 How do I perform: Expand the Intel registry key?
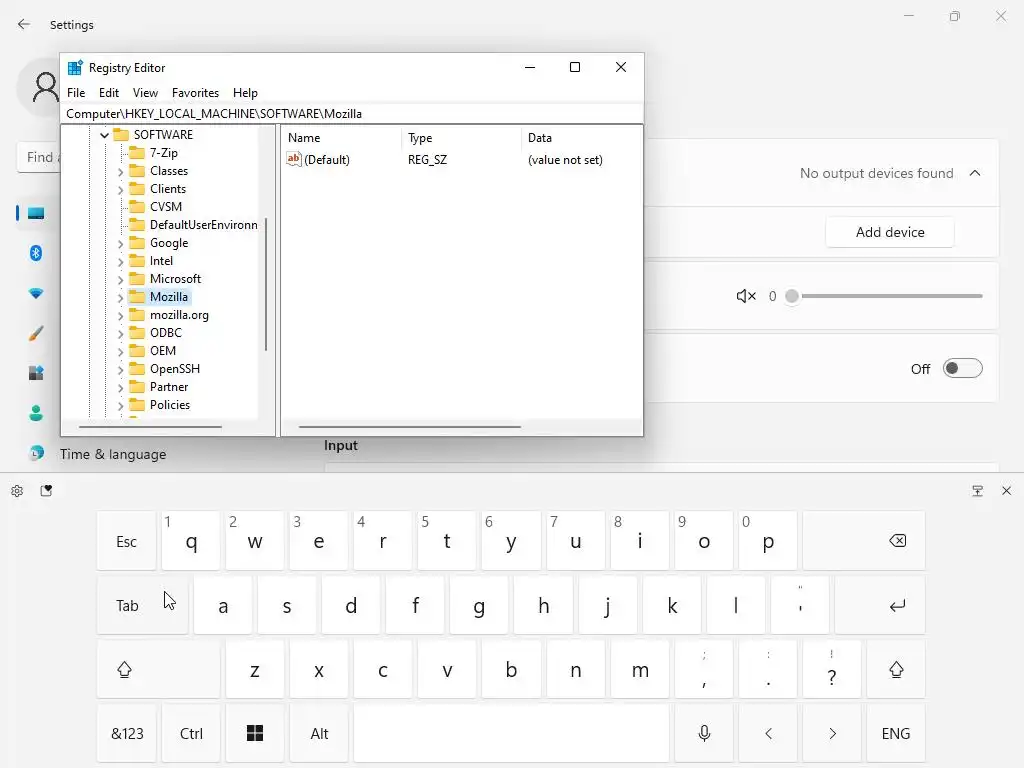click(120, 262)
